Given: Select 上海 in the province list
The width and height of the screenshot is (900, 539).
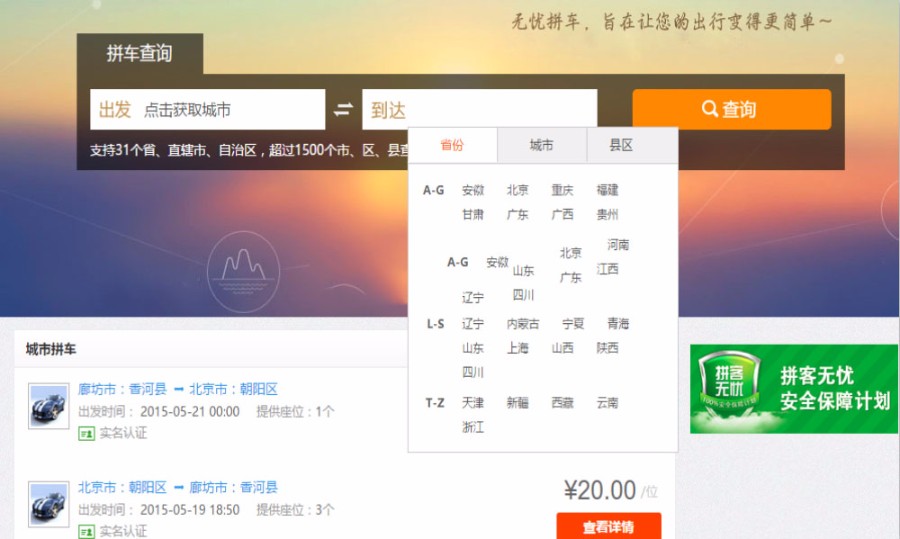Looking at the screenshot, I should (x=517, y=348).
